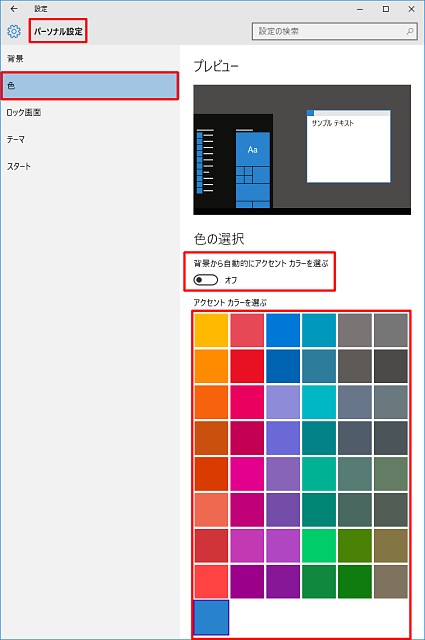Screen dimensions: 425x640
Task: Select the light lavender accent swatch
Action: click(283, 402)
